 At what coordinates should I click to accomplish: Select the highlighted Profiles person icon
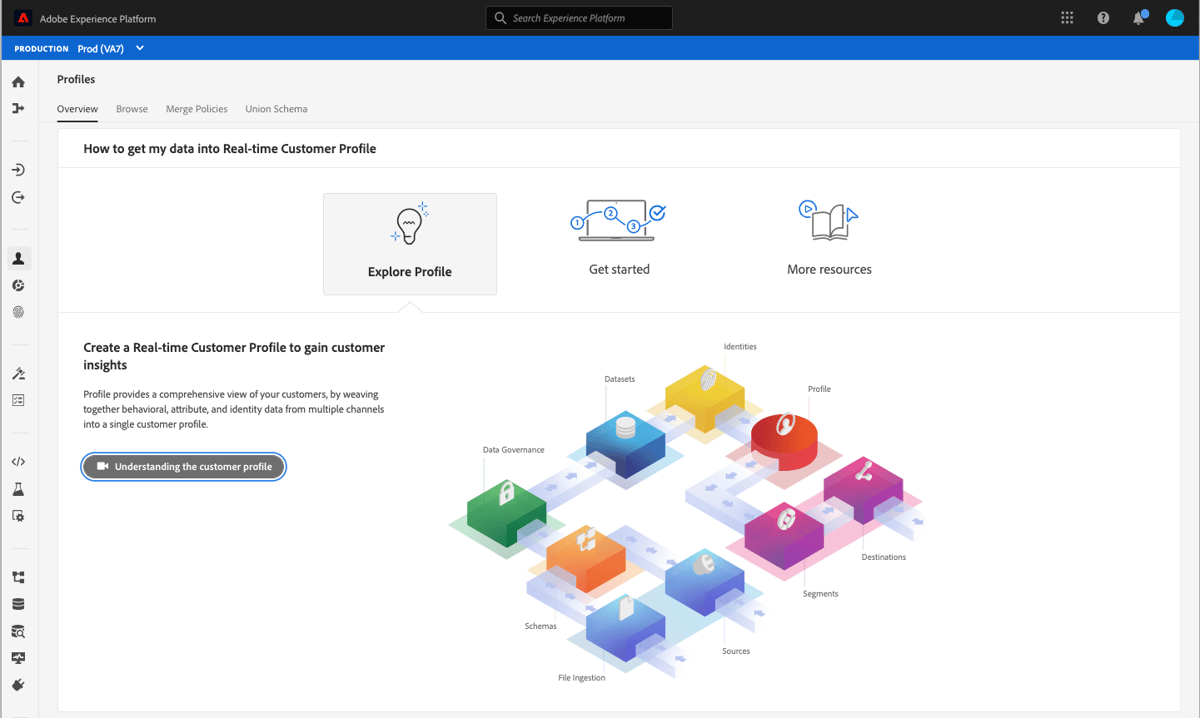click(18, 258)
